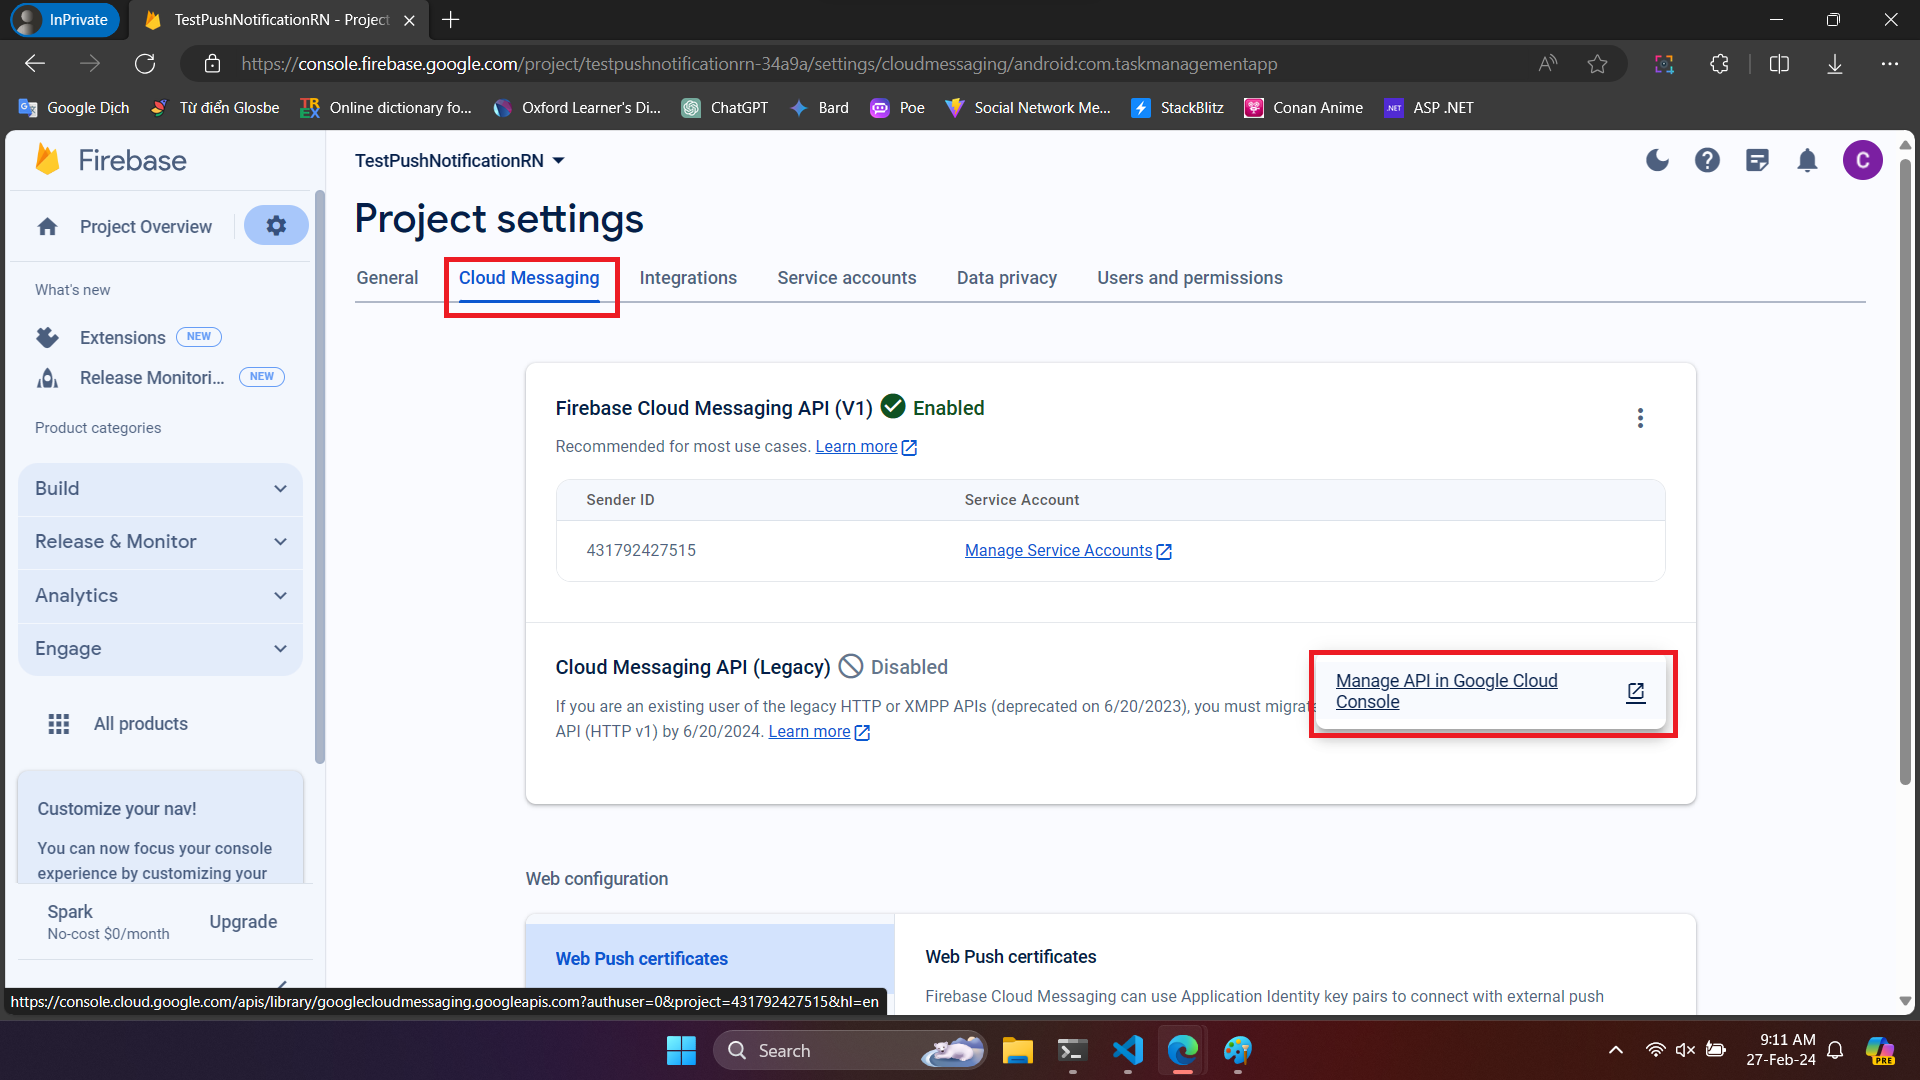Image resolution: width=1920 pixels, height=1080 pixels.
Task: Open the Windows Start menu
Action: (x=681, y=1050)
